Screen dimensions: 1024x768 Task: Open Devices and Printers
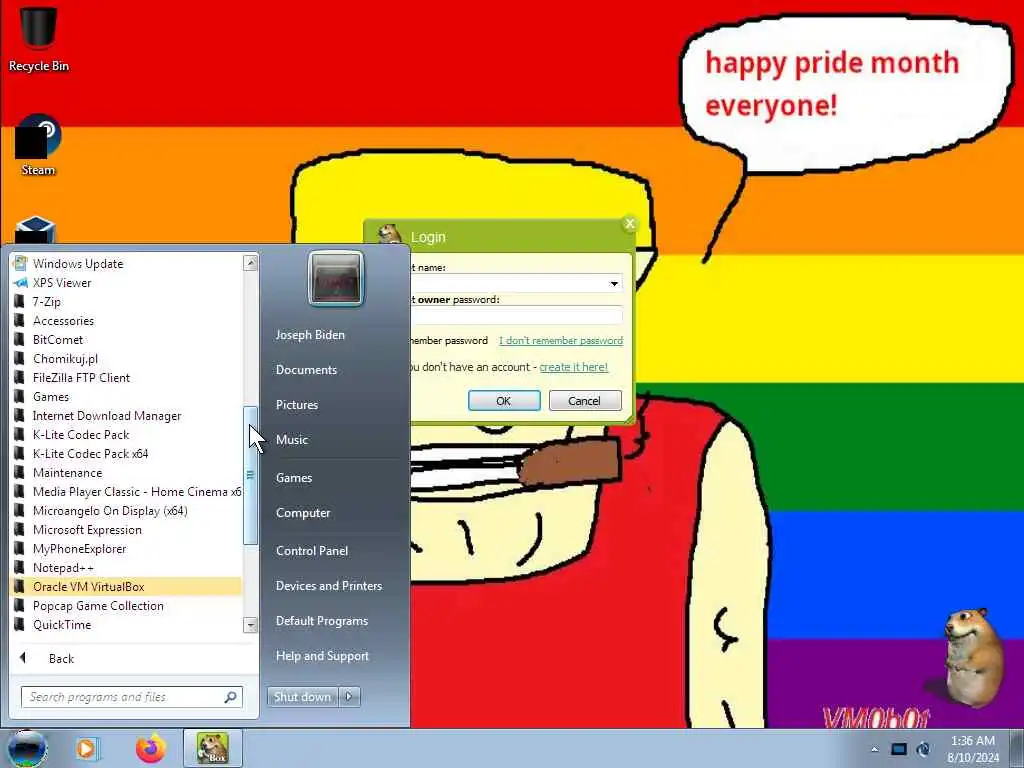pos(329,586)
